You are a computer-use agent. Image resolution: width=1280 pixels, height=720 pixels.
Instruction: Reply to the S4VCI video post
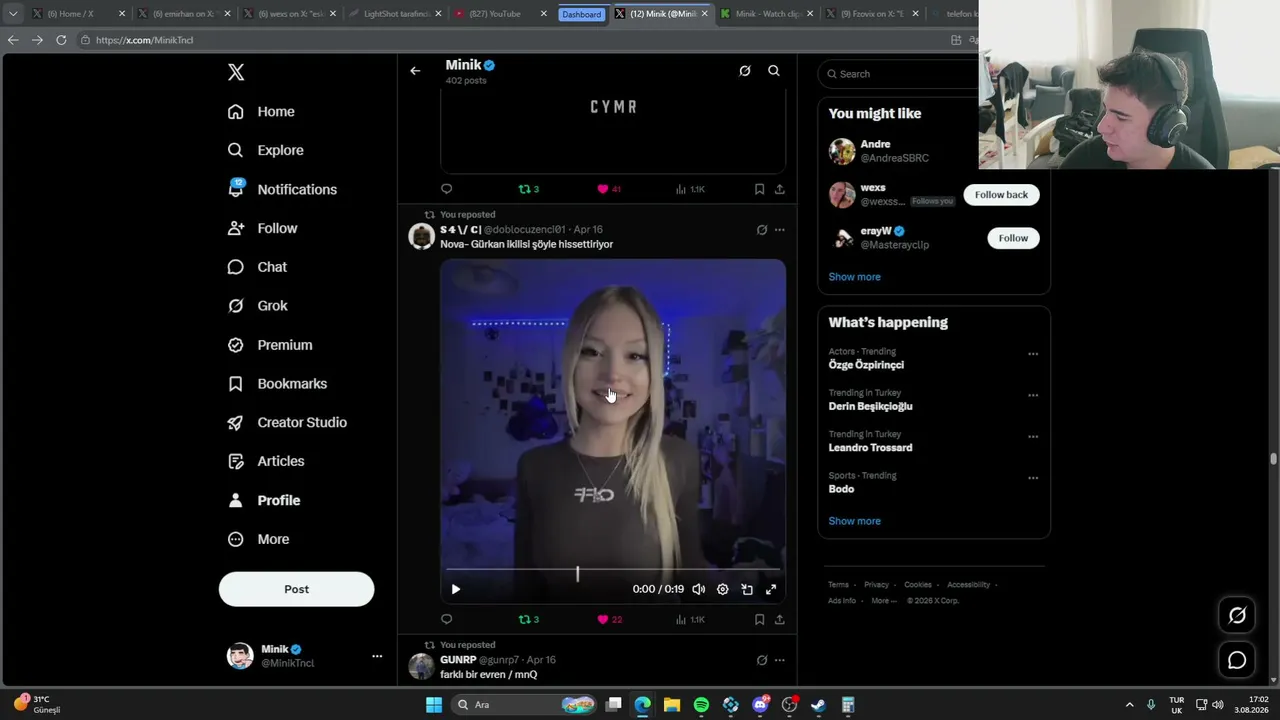tap(447, 620)
